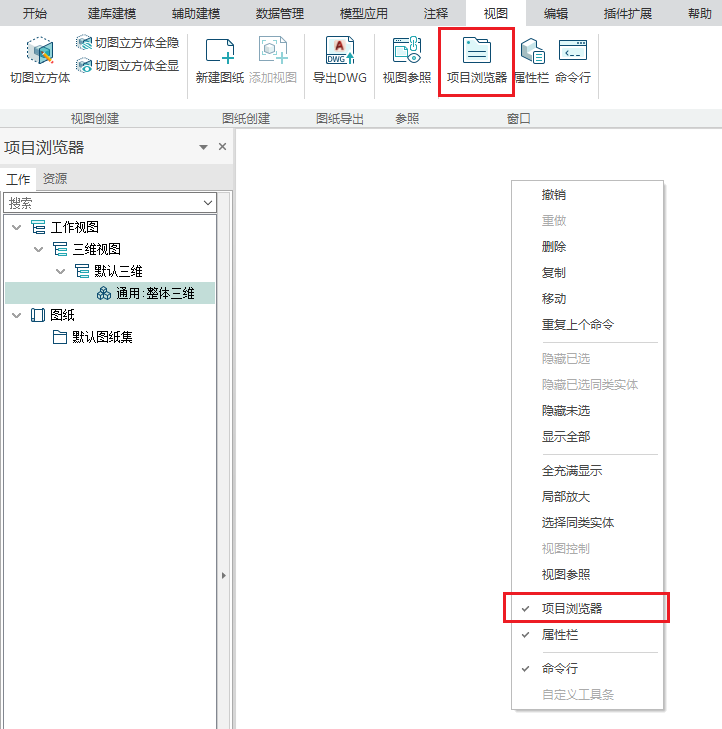Open the 通用:整体三维 view
The width and height of the screenshot is (722, 729).
[x=110, y=293]
